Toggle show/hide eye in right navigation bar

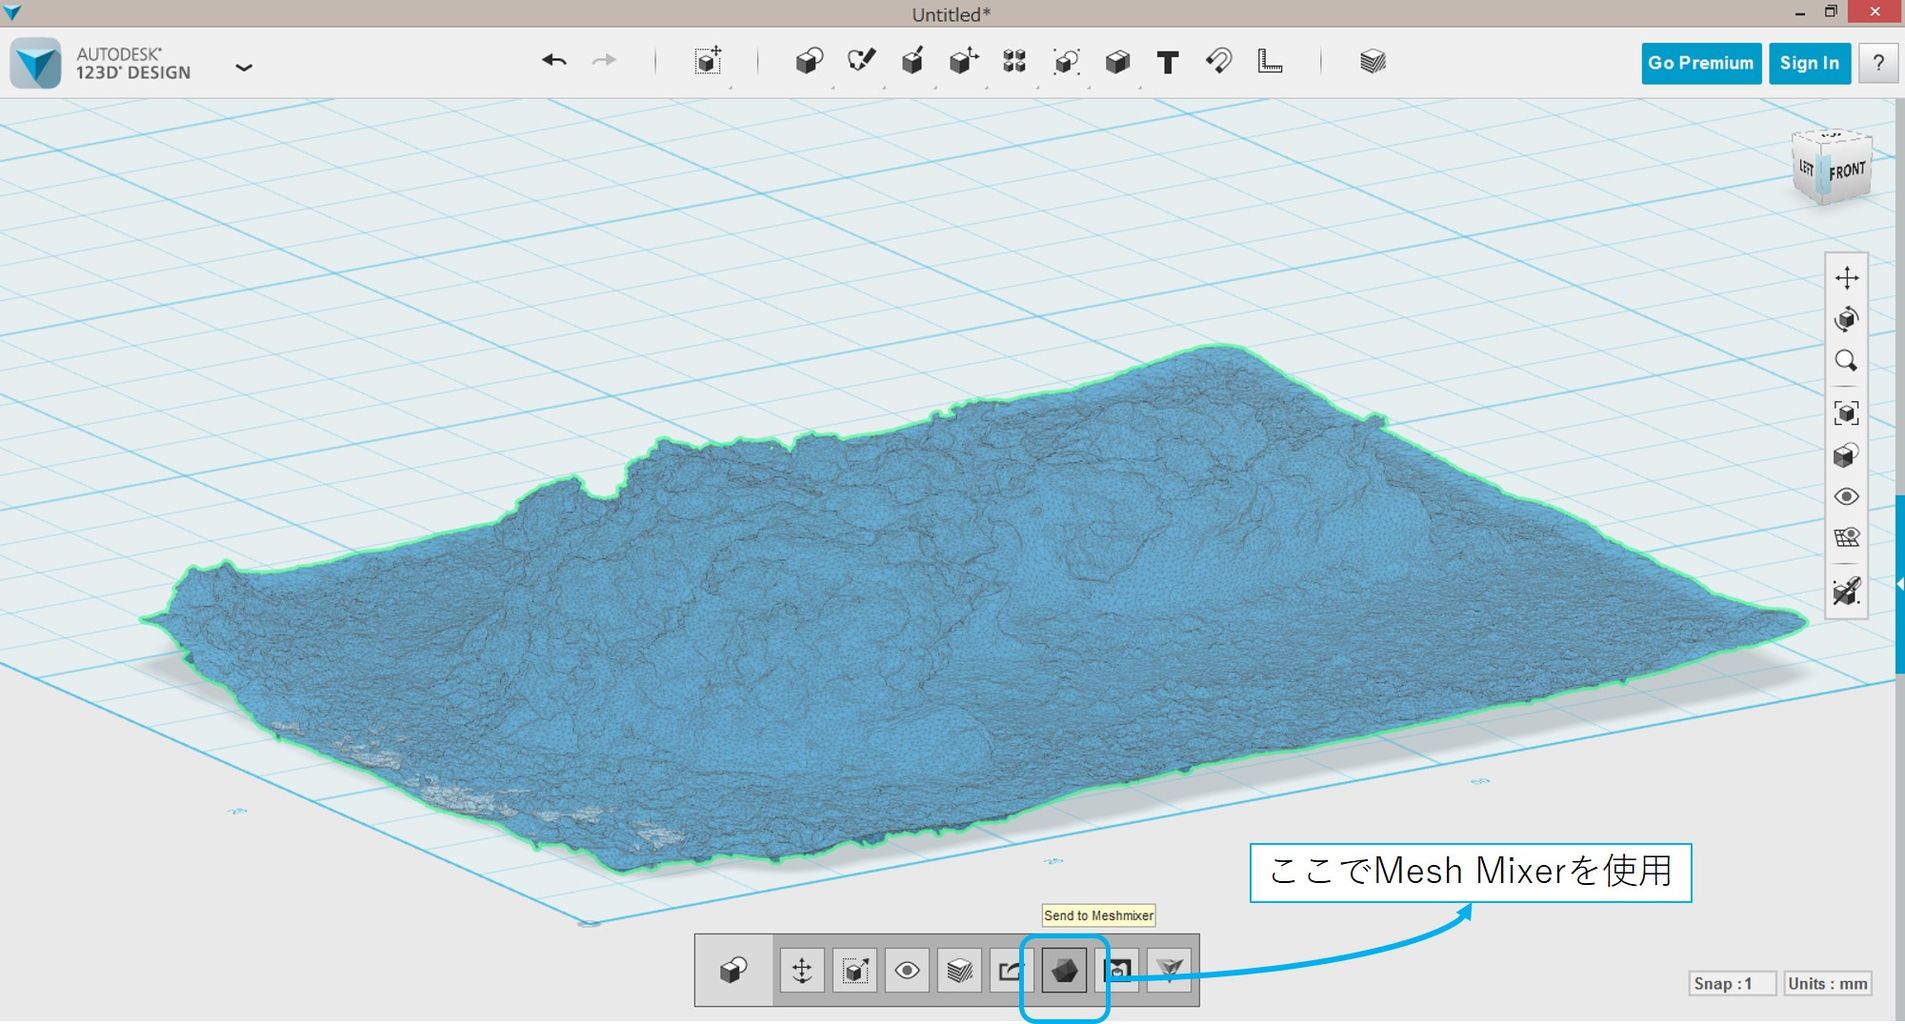pyautogui.click(x=1846, y=497)
